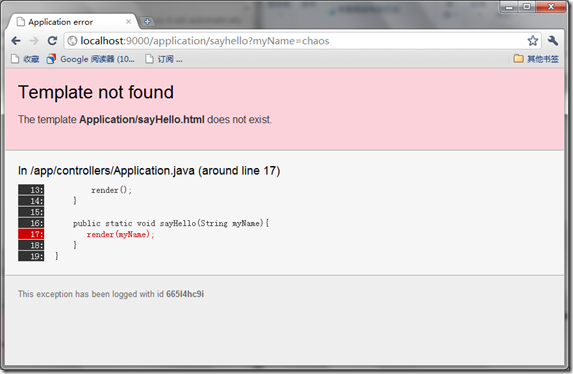Open the 其他书签 bookmarks folder
Image resolution: width=573 pixels, height=374 pixels.
coord(536,58)
